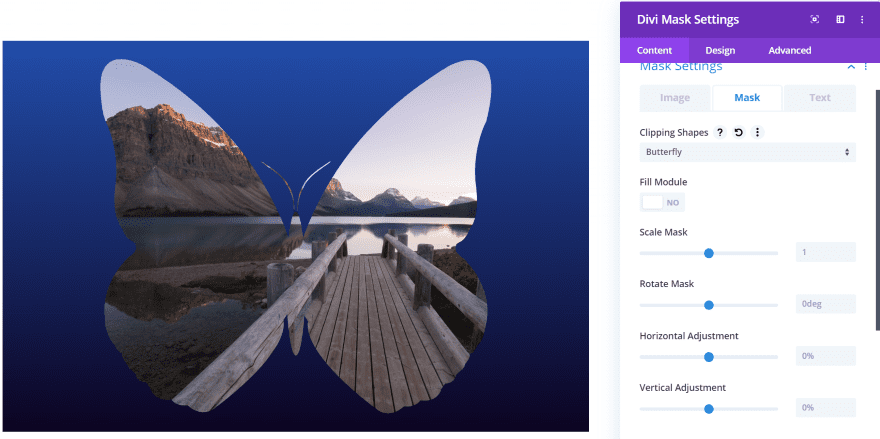Open the Butterfly clipping shapes dropdown
The image size is (880, 439).
tap(748, 152)
